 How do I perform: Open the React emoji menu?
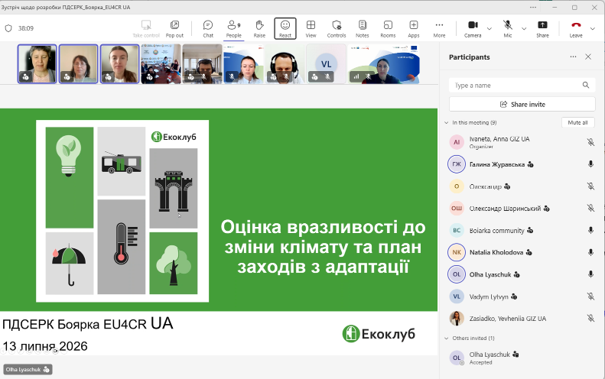tap(285, 29)
